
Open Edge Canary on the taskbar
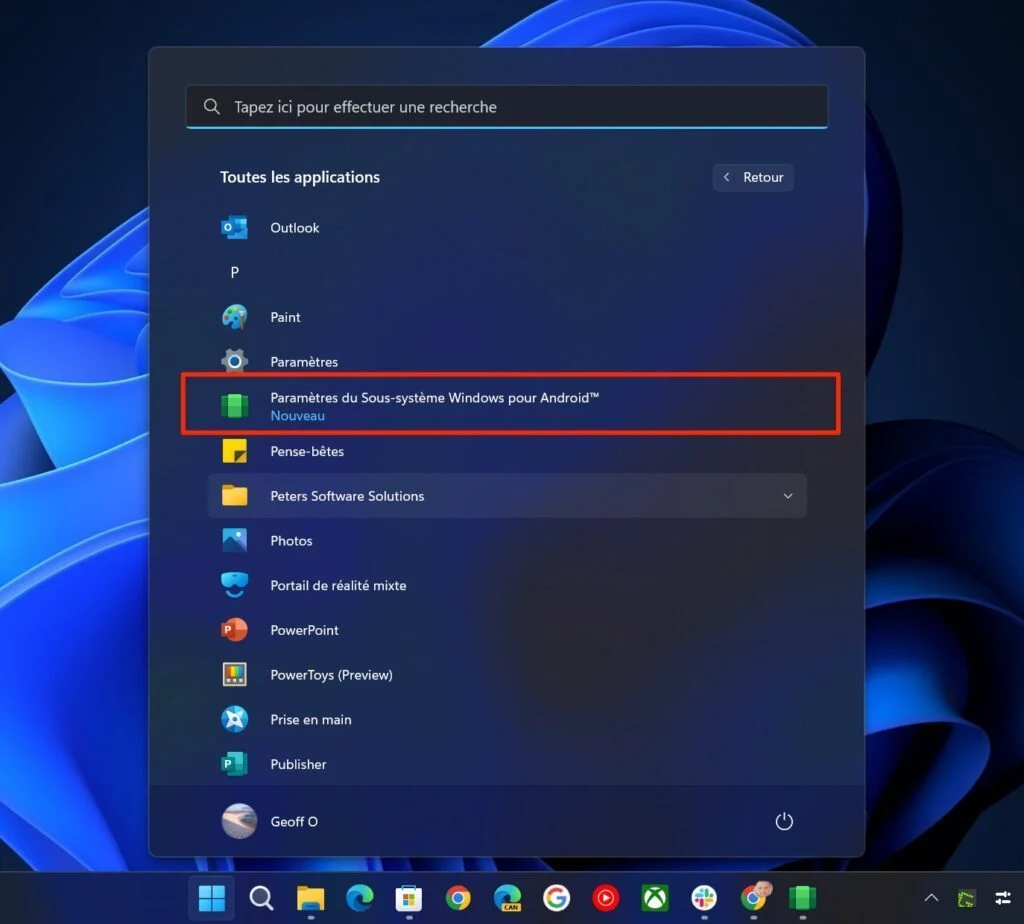[x=507, y=899]
